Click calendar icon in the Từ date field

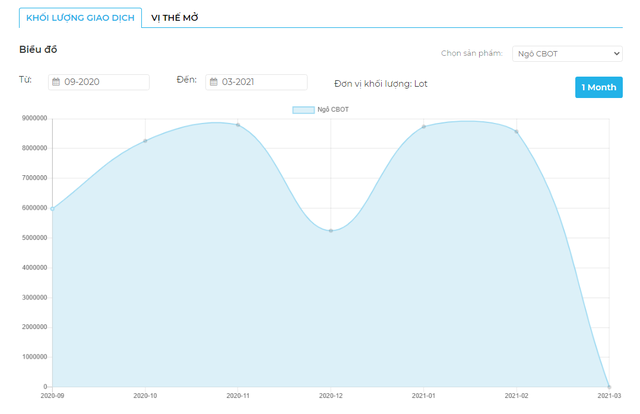pos(56,82)
